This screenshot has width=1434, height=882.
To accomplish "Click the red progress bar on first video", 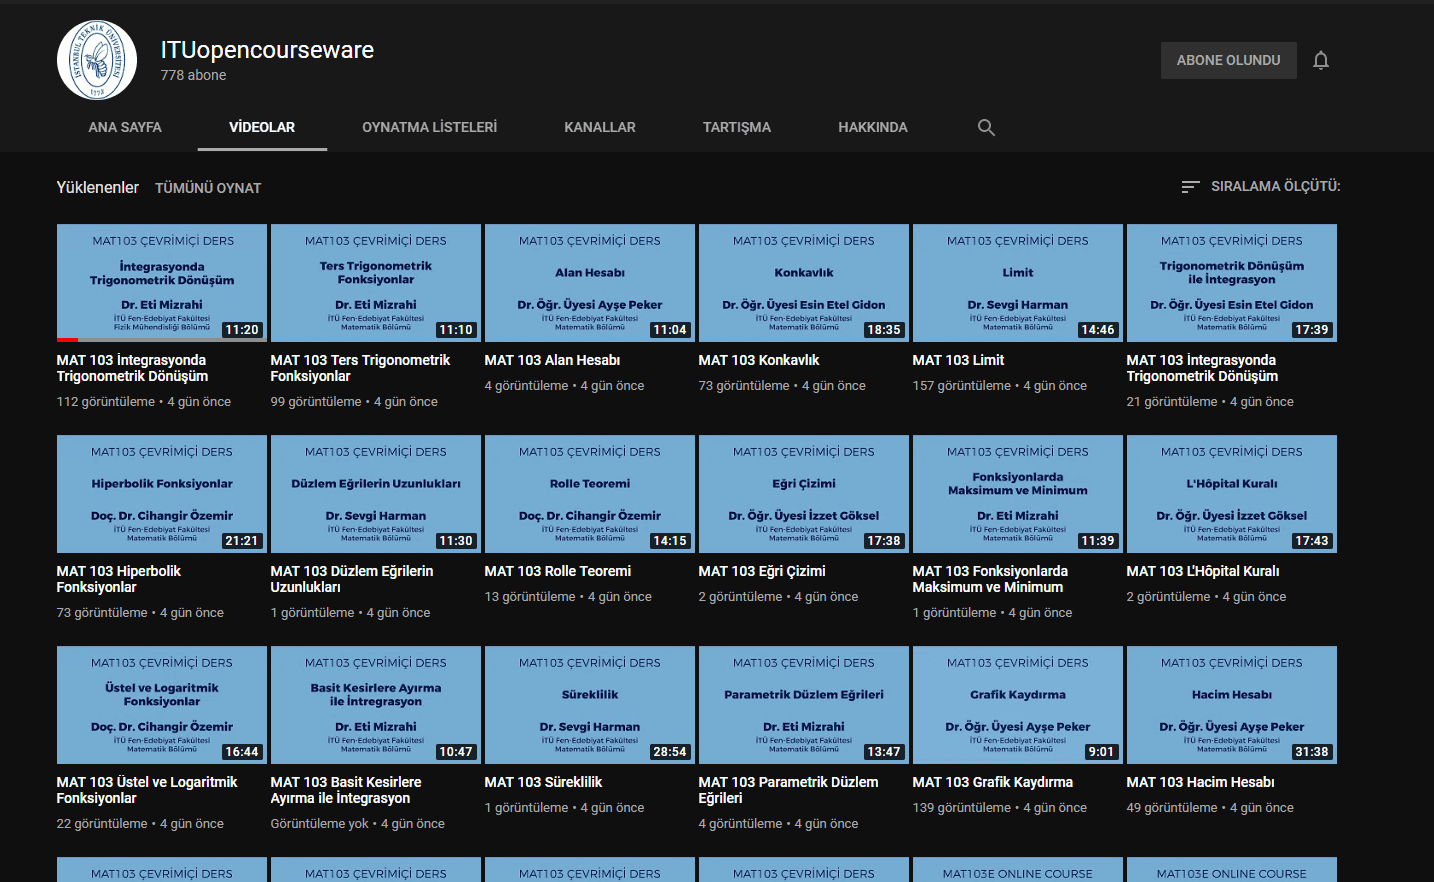I will tap(66, 340).
